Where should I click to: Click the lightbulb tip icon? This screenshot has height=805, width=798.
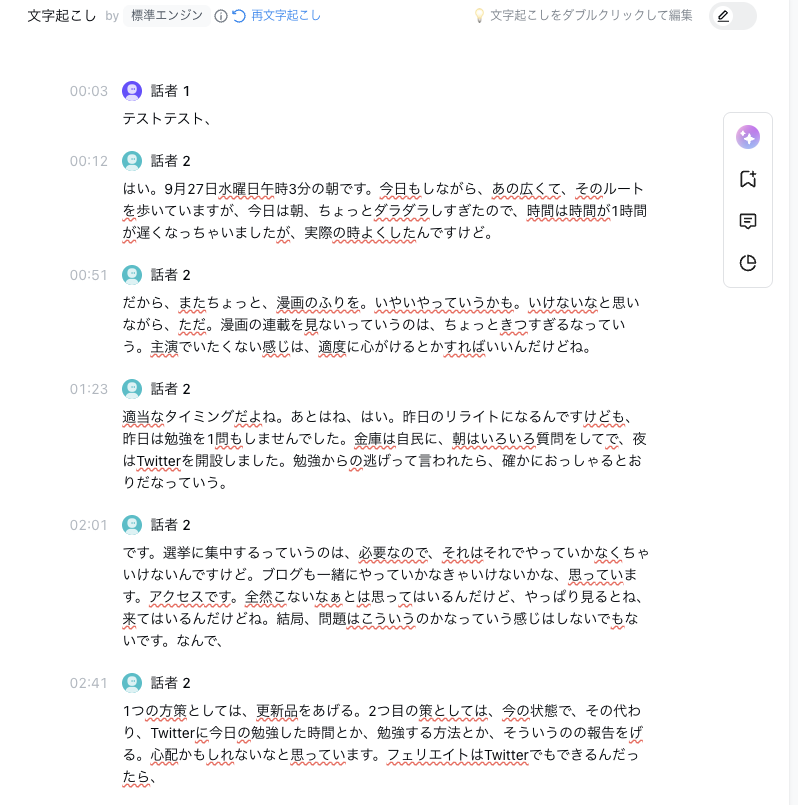pyautogui.click(x=479, y=16)
